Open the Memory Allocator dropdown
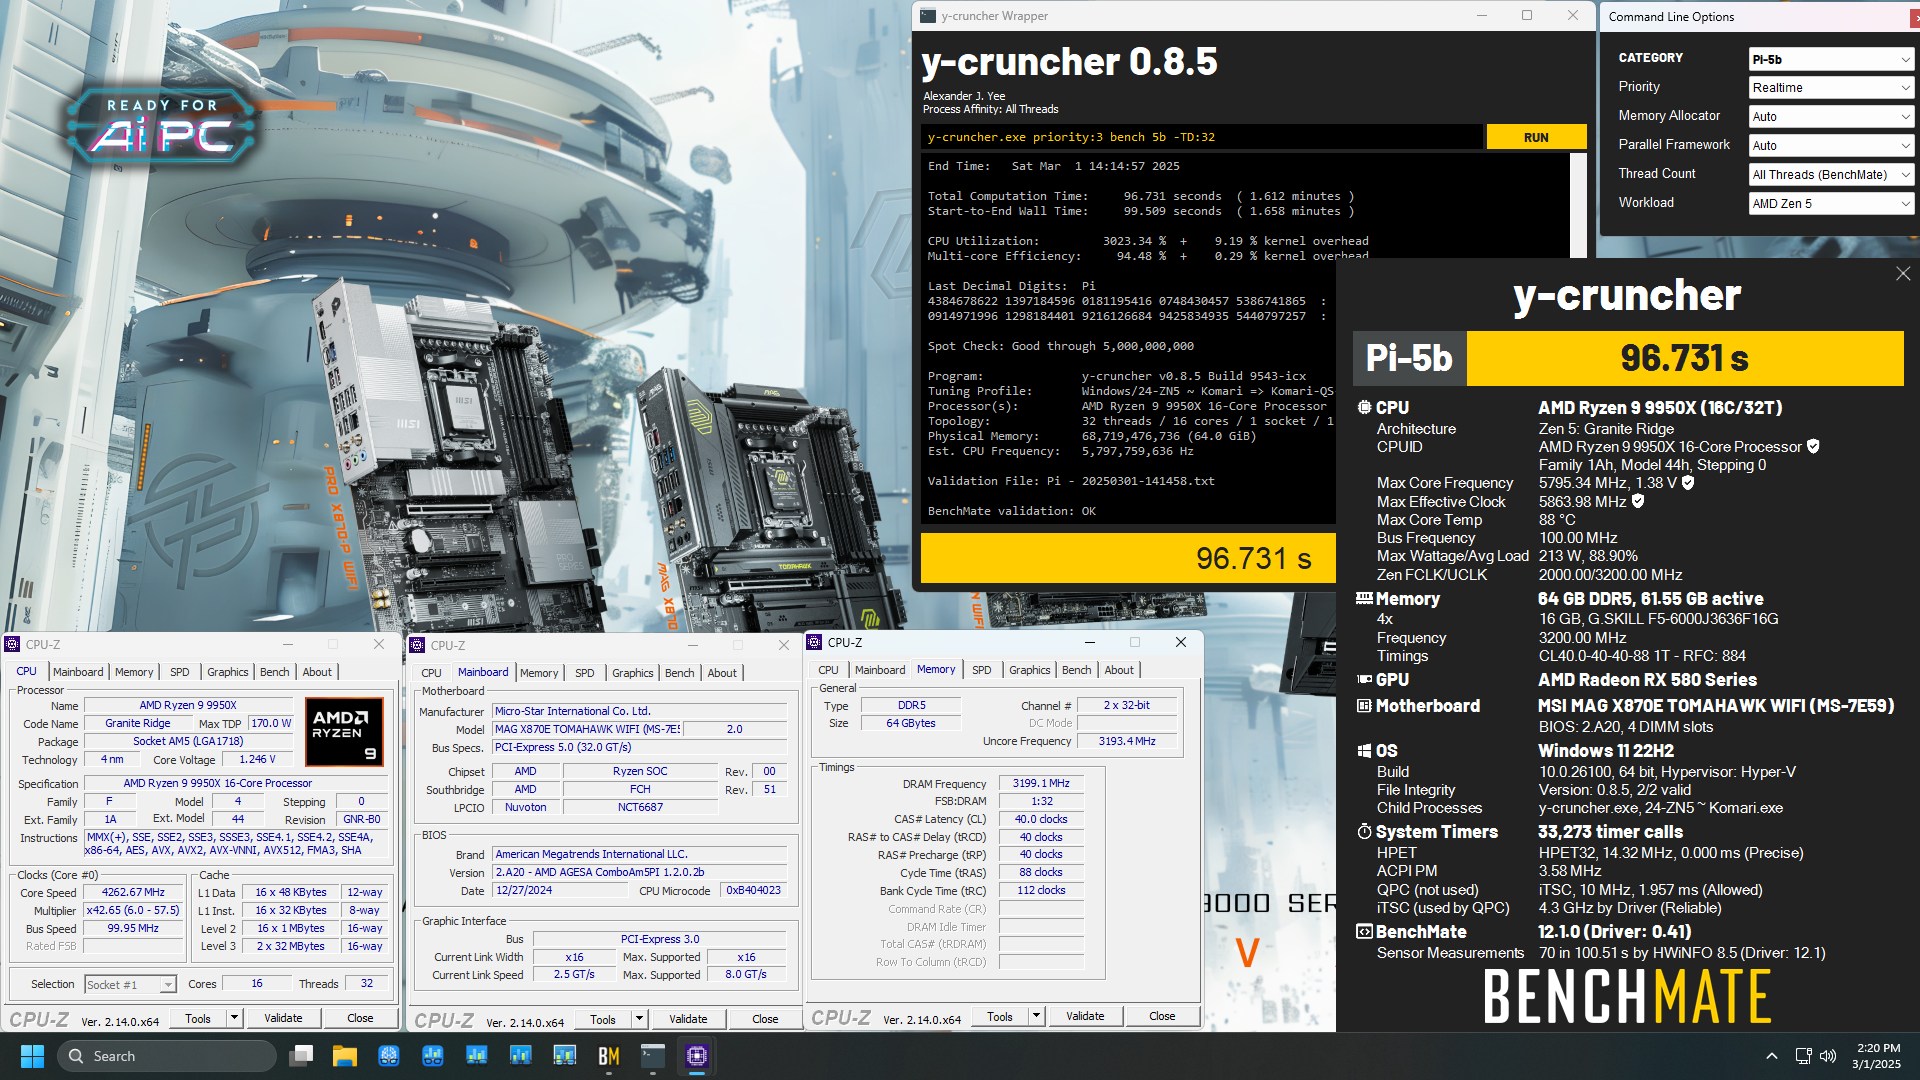 (x=1831, y=117)
